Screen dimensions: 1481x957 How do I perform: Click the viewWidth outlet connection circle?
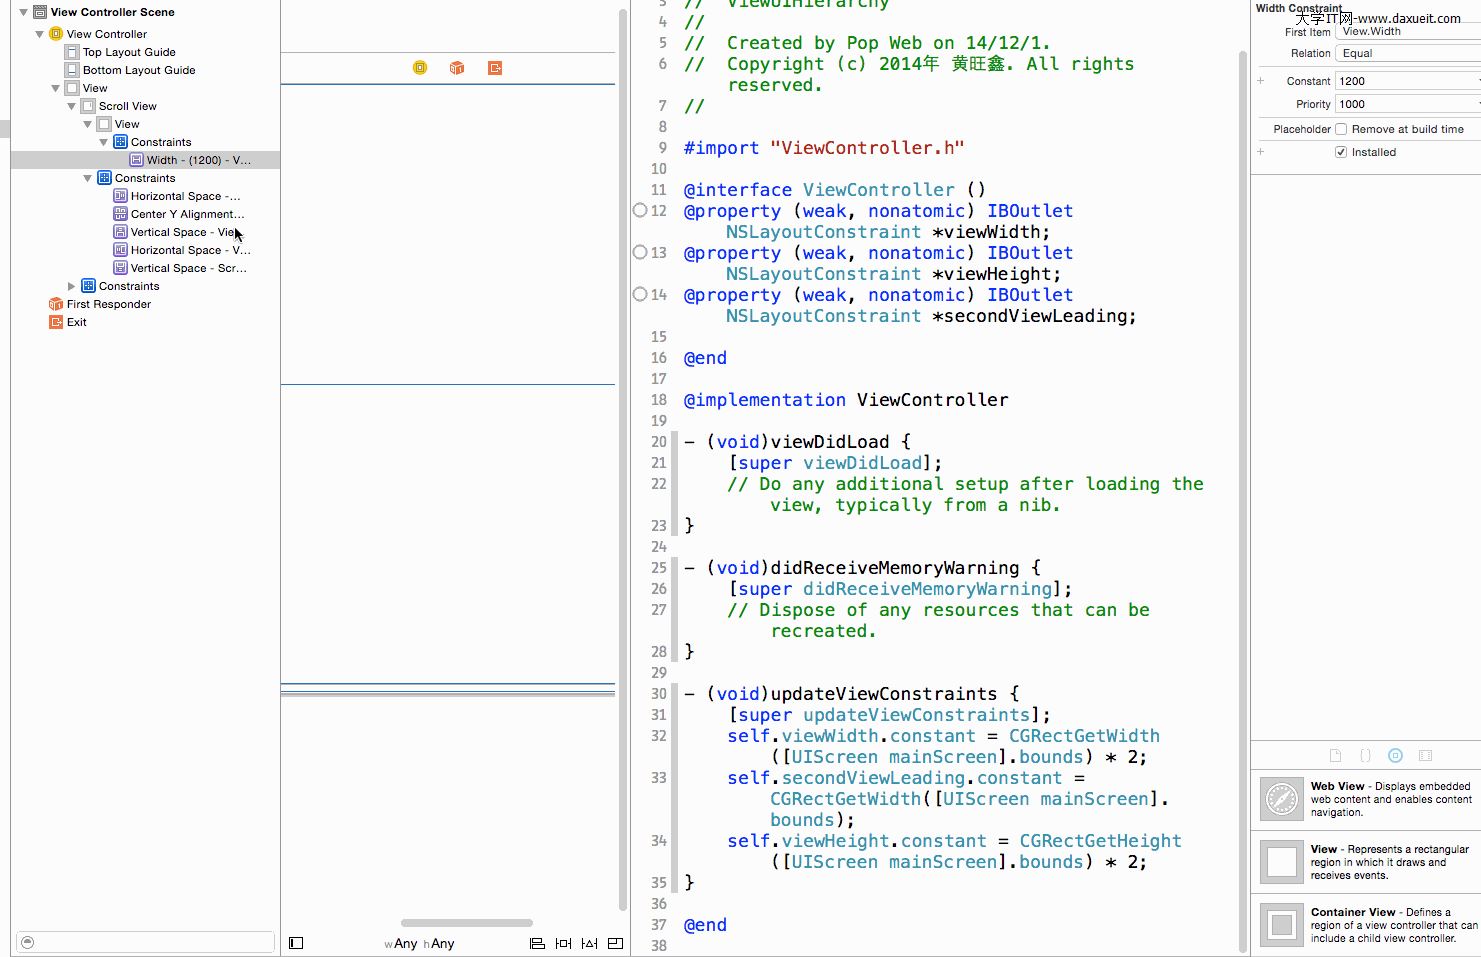click(x=640, y=210)
